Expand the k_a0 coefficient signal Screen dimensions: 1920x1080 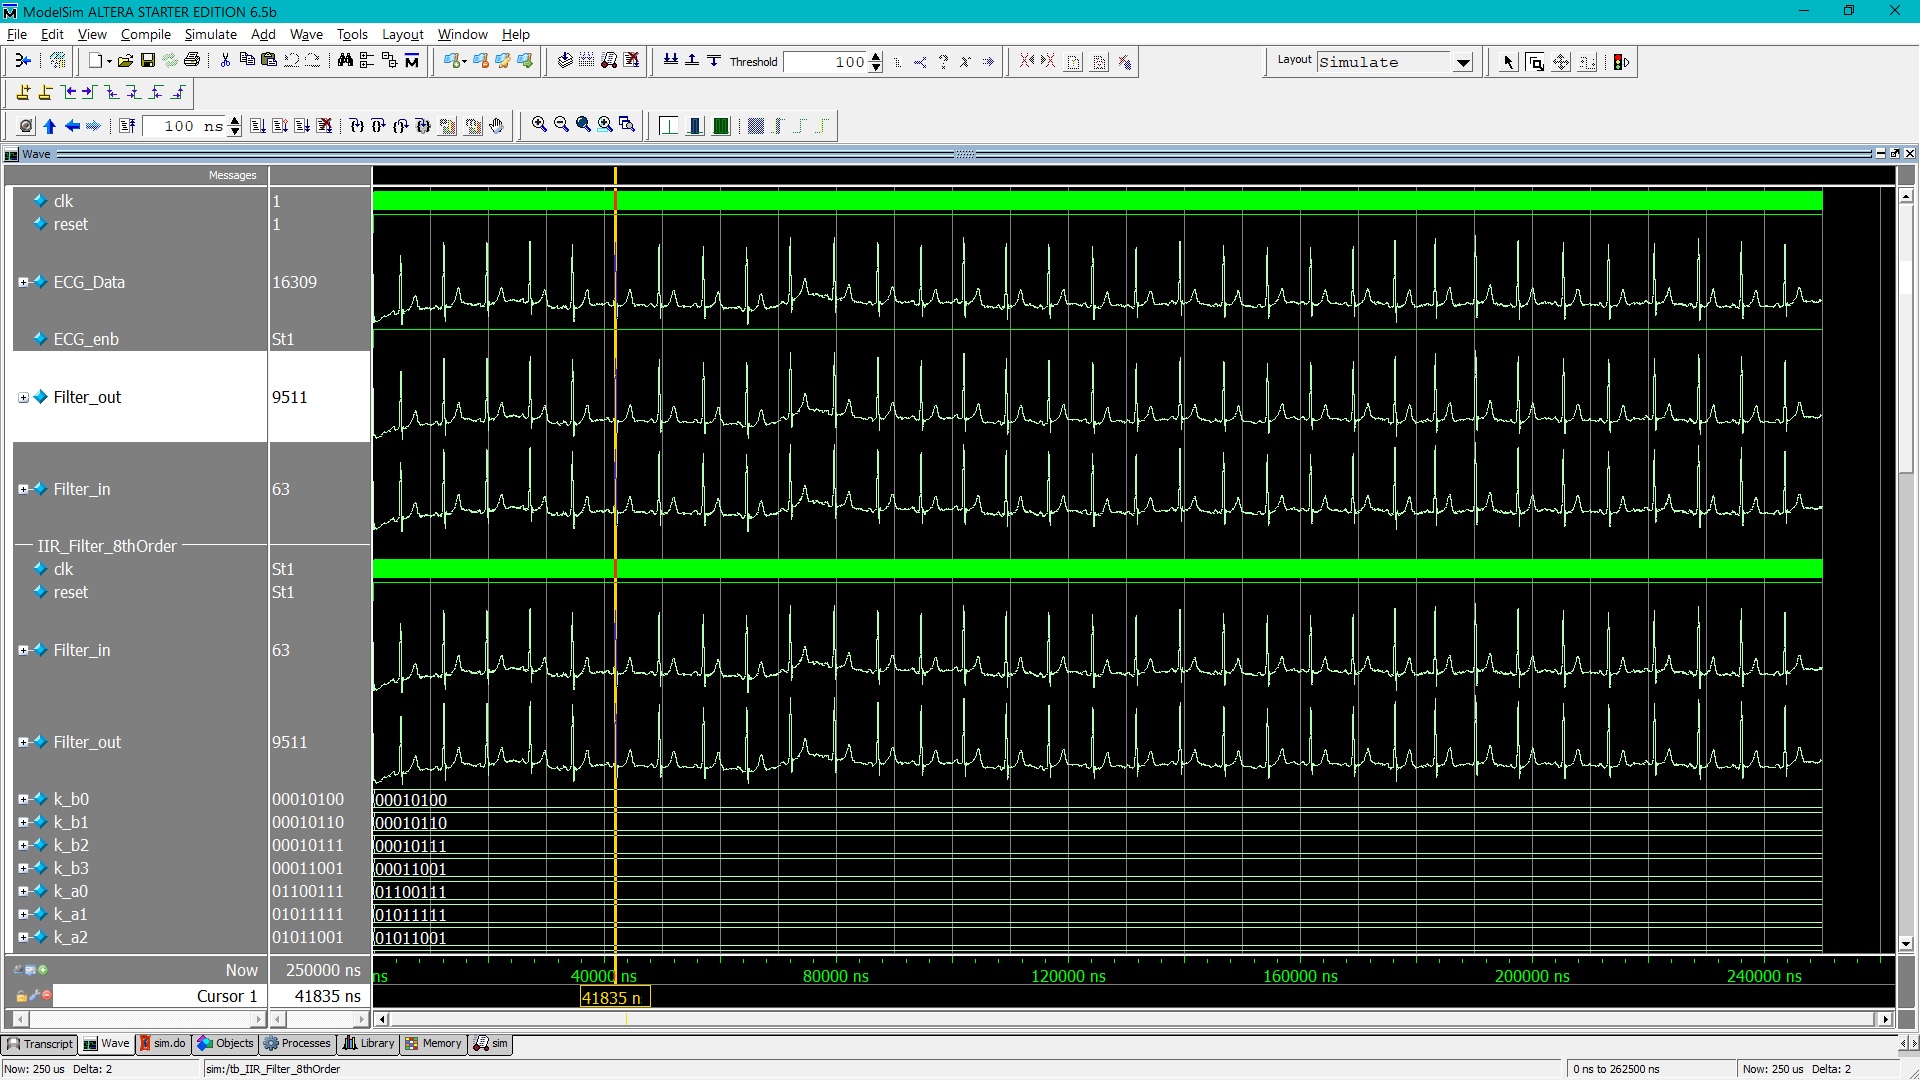click(23, 891)
